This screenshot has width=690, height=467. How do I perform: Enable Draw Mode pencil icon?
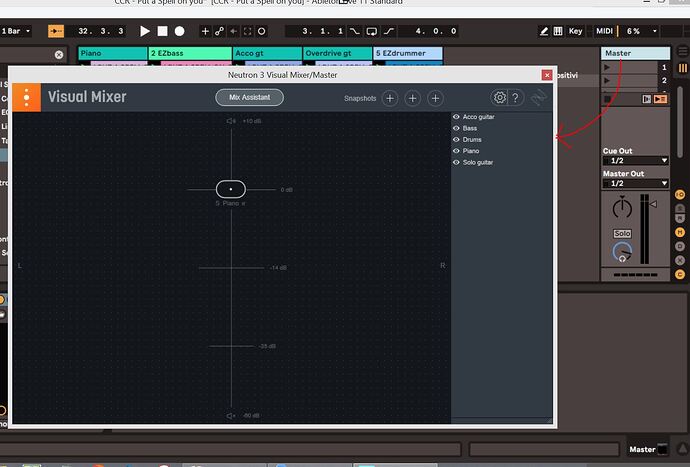pos(544,31)
